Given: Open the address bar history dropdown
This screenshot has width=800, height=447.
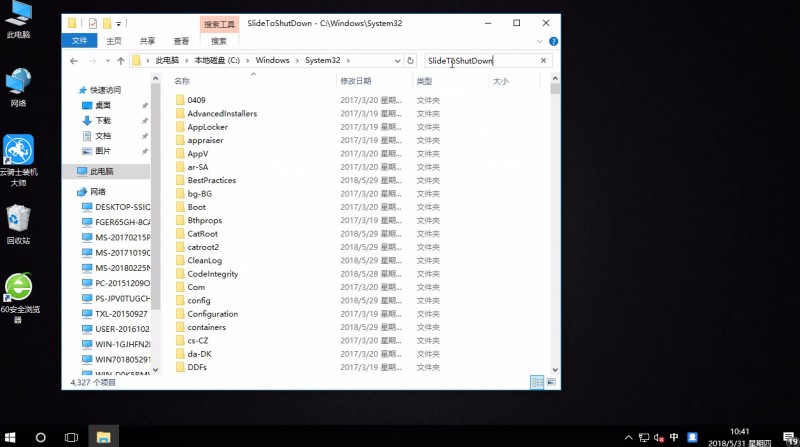Looking at the screenshot, I should point(397,61).
